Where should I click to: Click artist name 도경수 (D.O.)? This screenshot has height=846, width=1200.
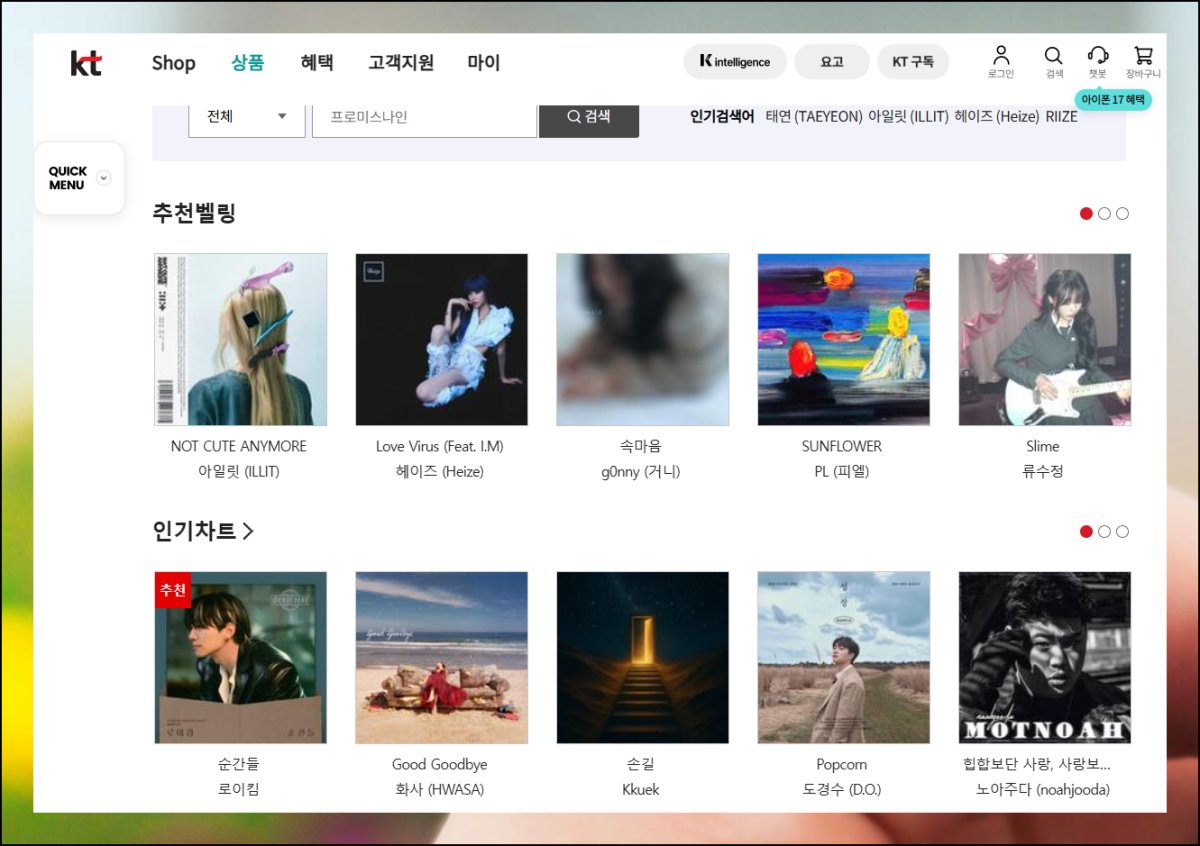click(x=842, y=789)
